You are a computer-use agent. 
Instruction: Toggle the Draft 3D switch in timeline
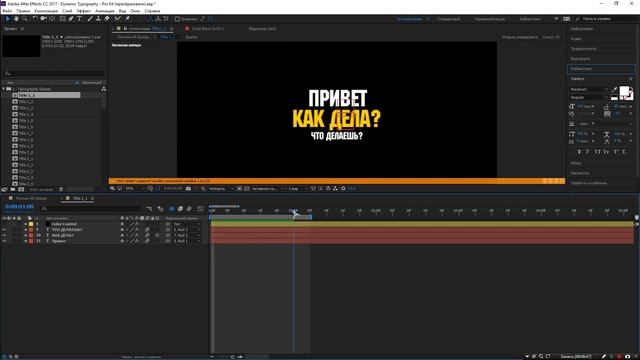[x=160, y=209]
